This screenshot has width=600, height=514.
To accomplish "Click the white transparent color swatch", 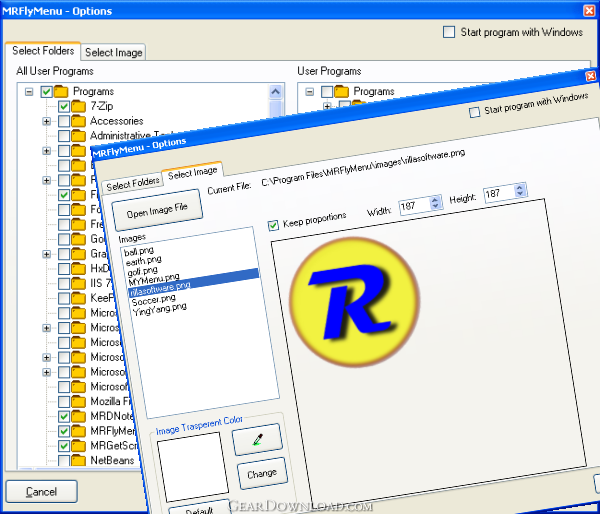I will point(193,467).
